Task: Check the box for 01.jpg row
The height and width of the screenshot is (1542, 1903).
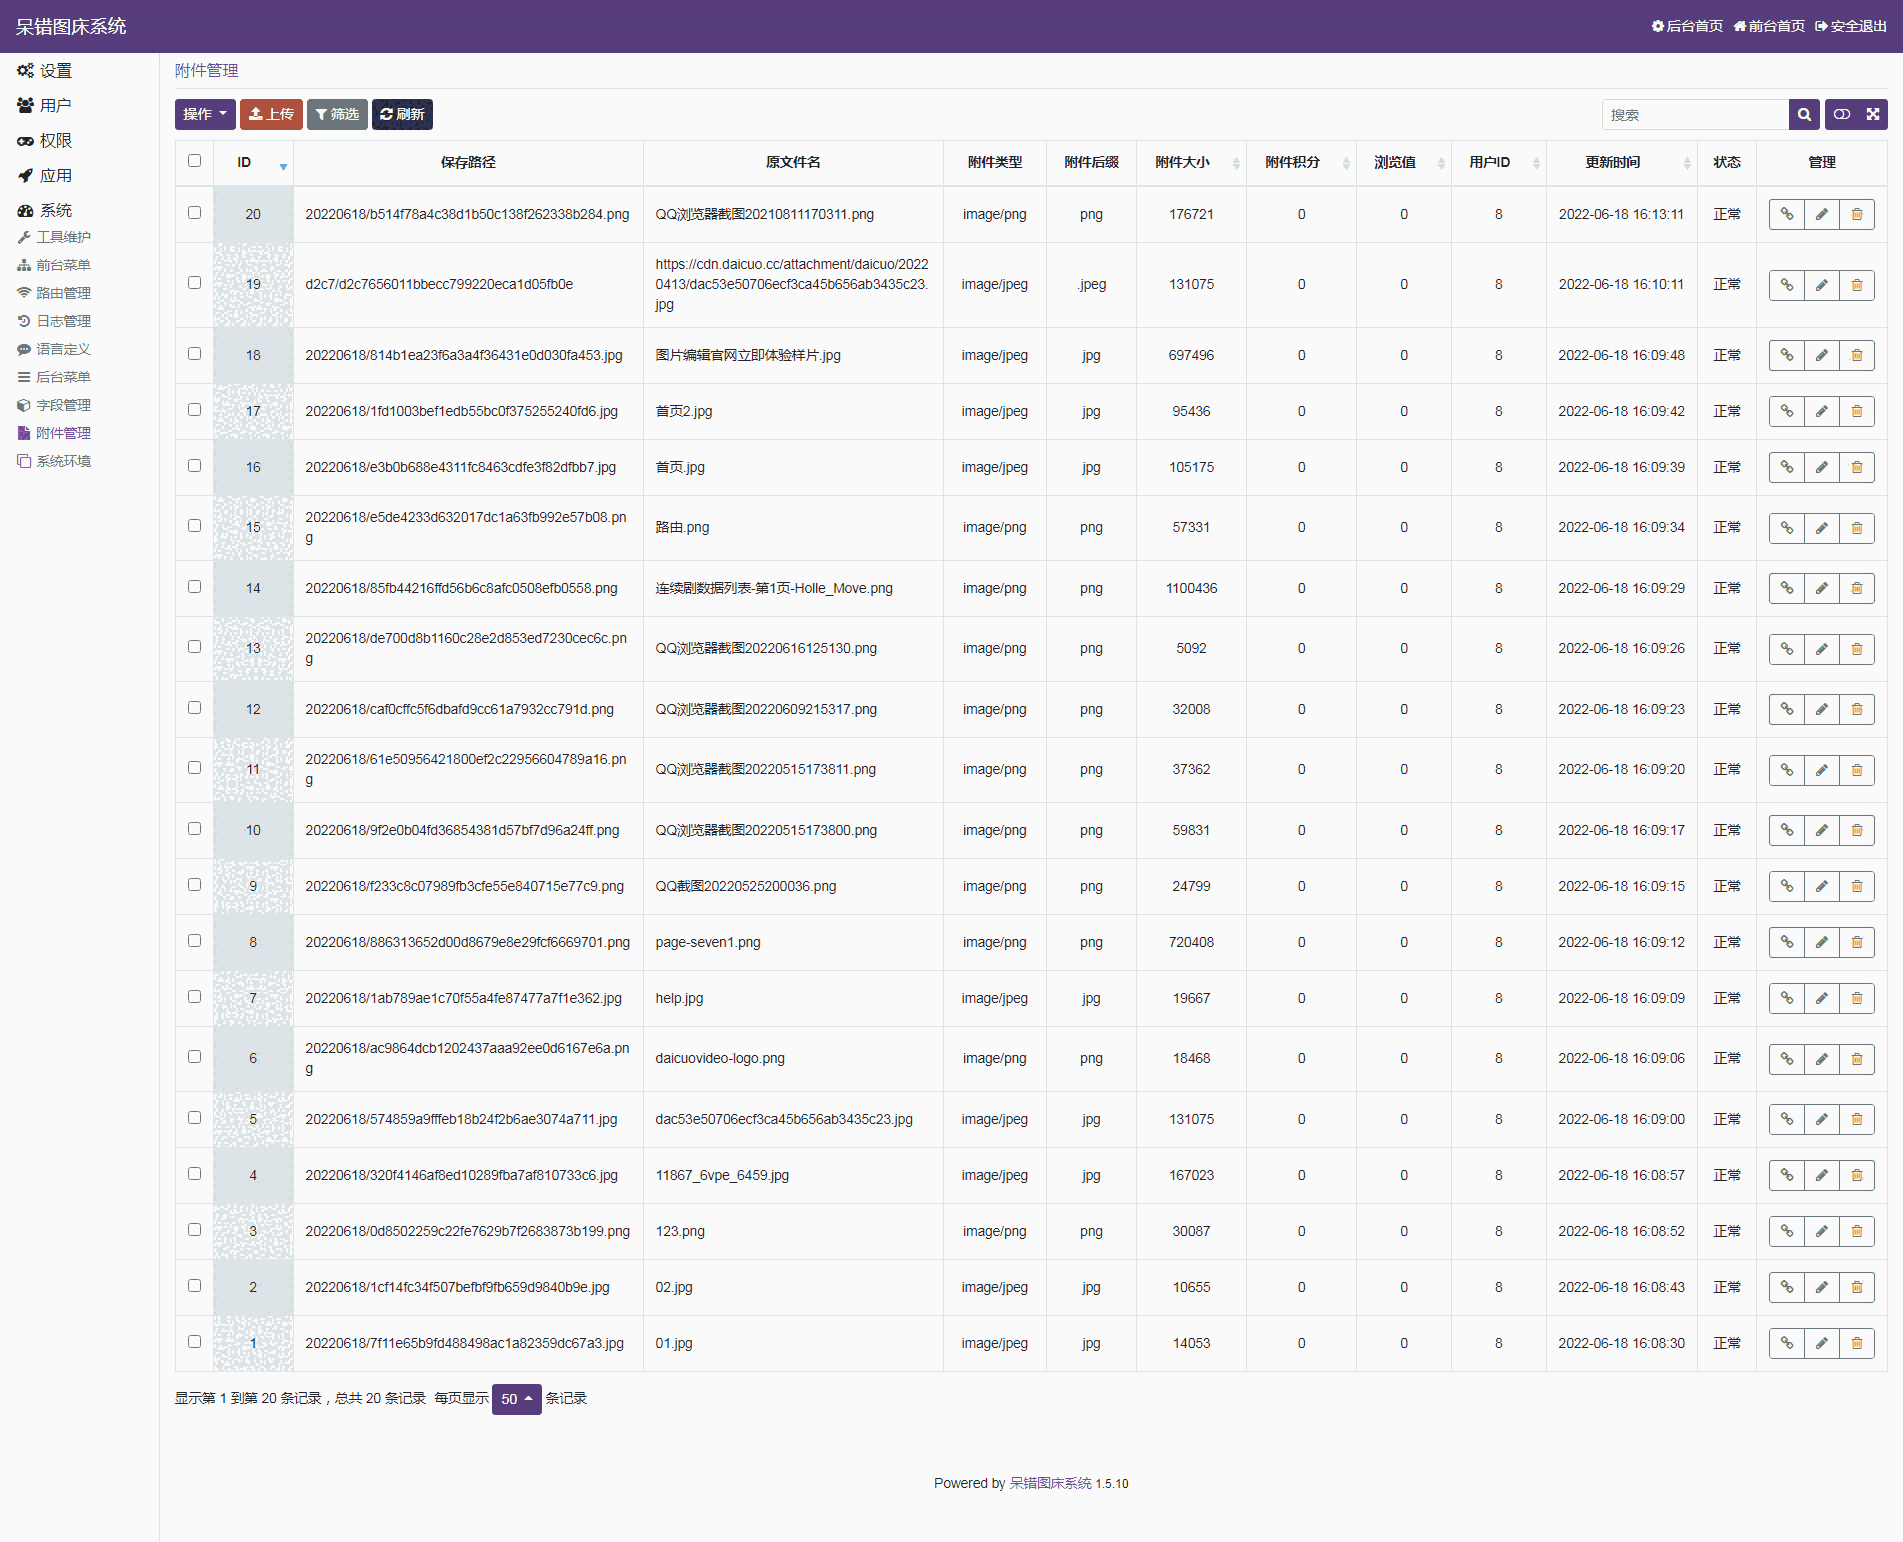Action: click(x=194, y=1342)
